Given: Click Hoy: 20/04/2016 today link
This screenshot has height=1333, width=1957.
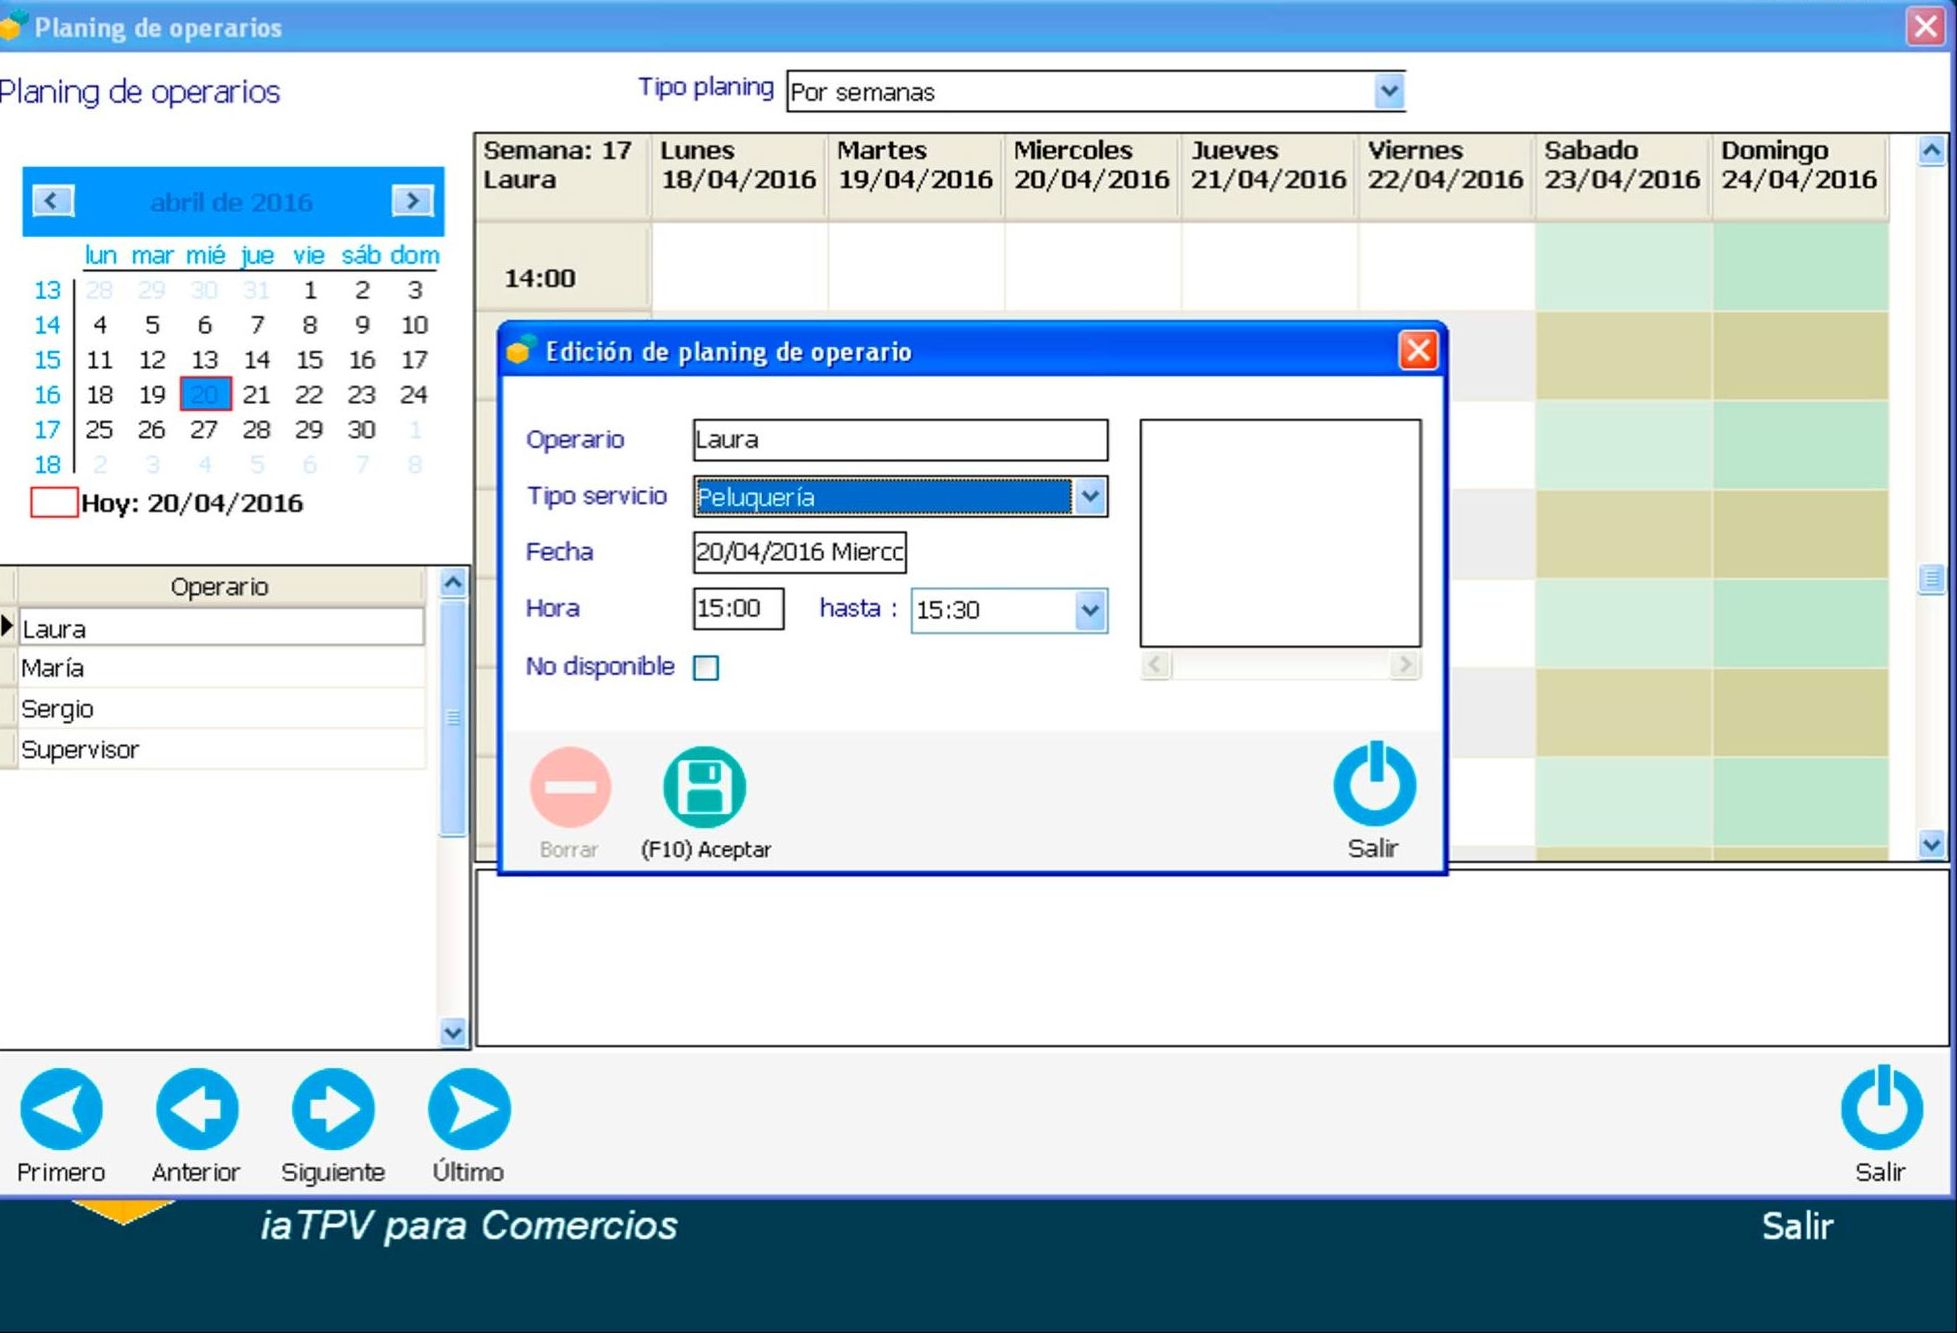Looking at the screenshot, I should pos(192,503).
